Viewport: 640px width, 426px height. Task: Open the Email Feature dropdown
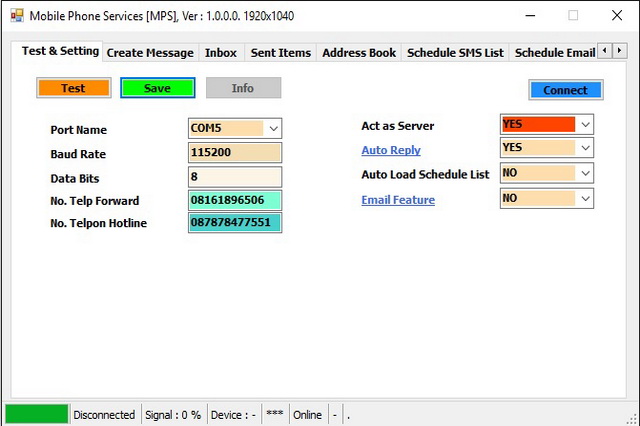585,198
